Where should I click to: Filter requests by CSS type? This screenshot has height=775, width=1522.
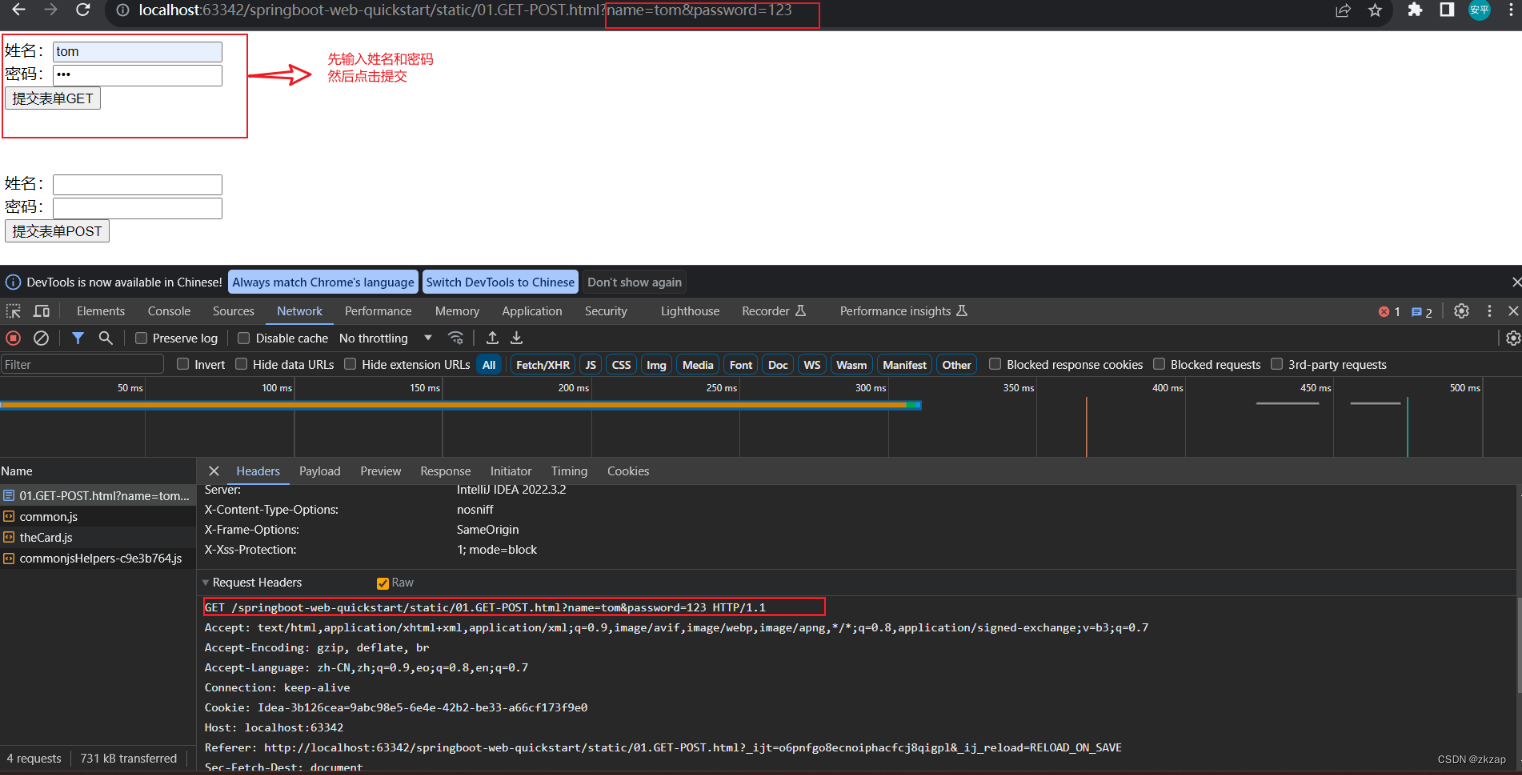(621, 365)
